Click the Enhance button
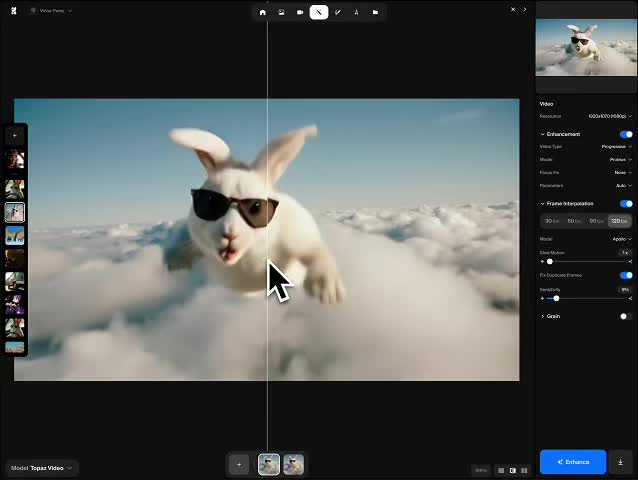The height and width of the screenshot is (480, 638). pyautogui.click(x=573, y=462)
